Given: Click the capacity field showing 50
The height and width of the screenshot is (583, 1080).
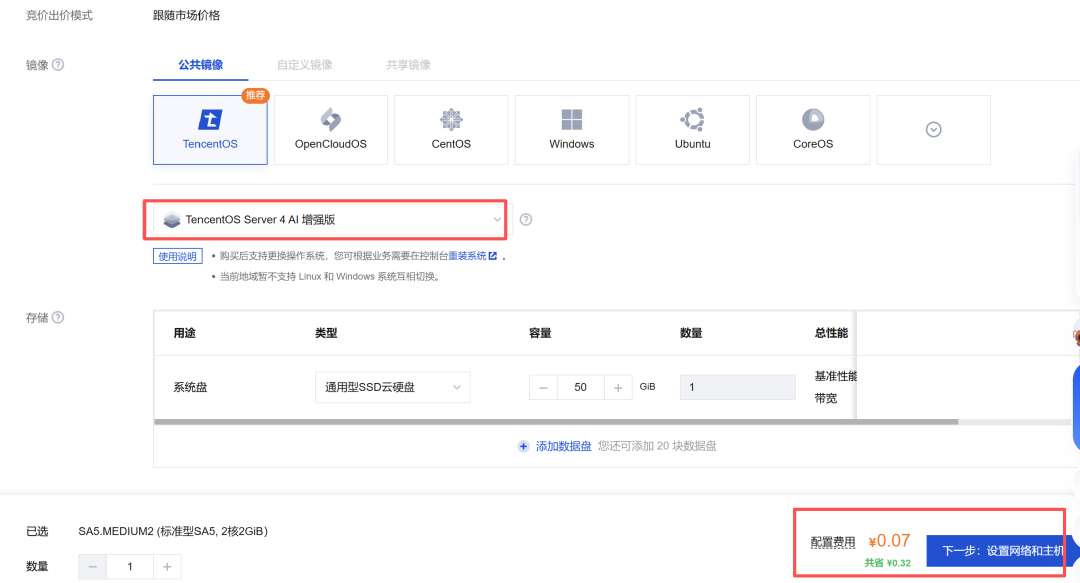Looking at the screenshot, I should tap(581, 387).
